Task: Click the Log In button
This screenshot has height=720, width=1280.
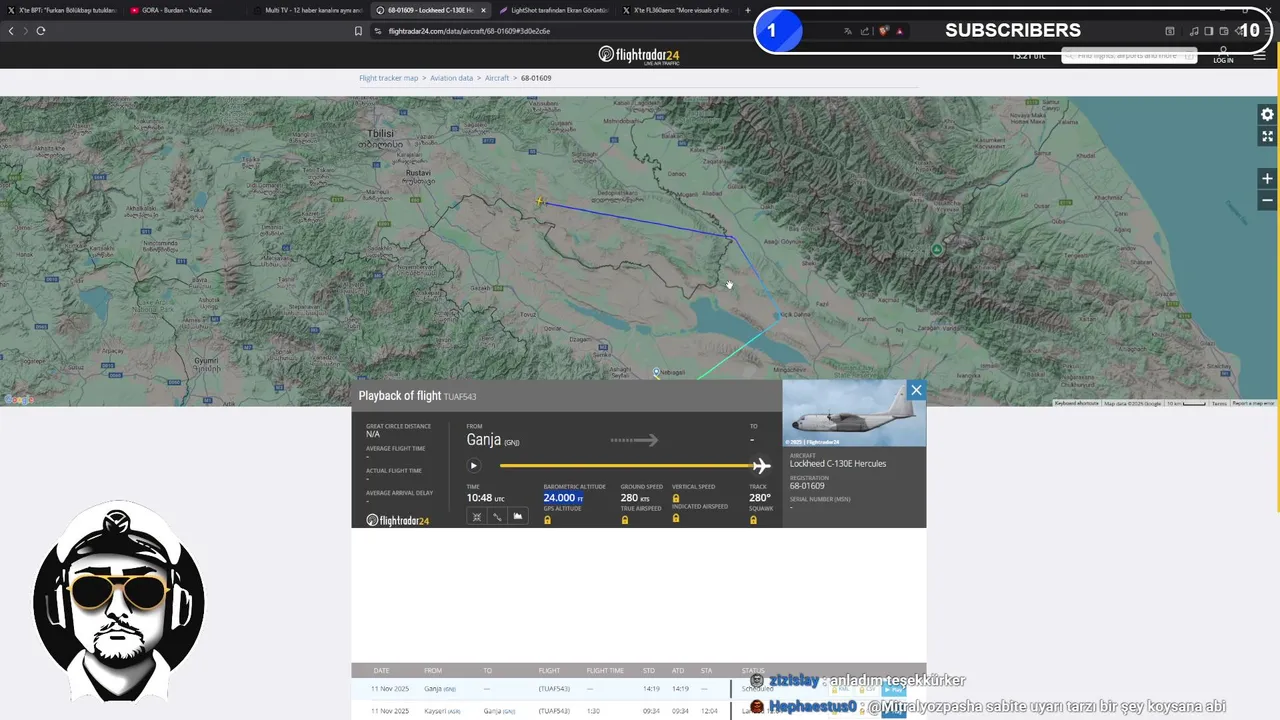Action: tap(1223, 56)
